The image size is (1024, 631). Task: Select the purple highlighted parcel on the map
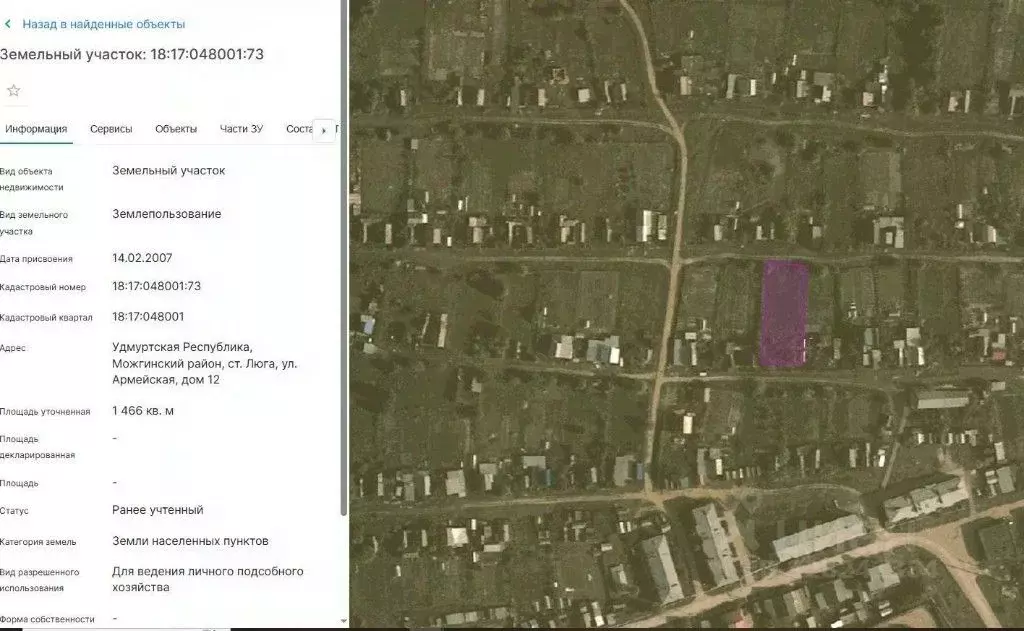[x=784, y=313]
